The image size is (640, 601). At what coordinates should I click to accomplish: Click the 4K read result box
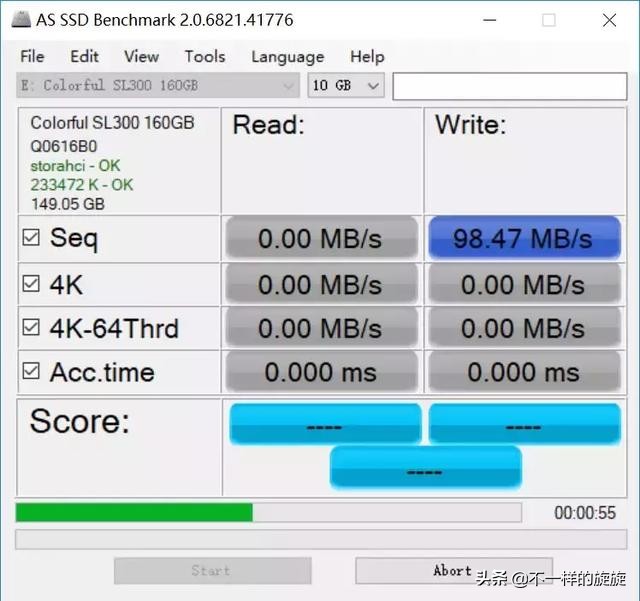322,284
